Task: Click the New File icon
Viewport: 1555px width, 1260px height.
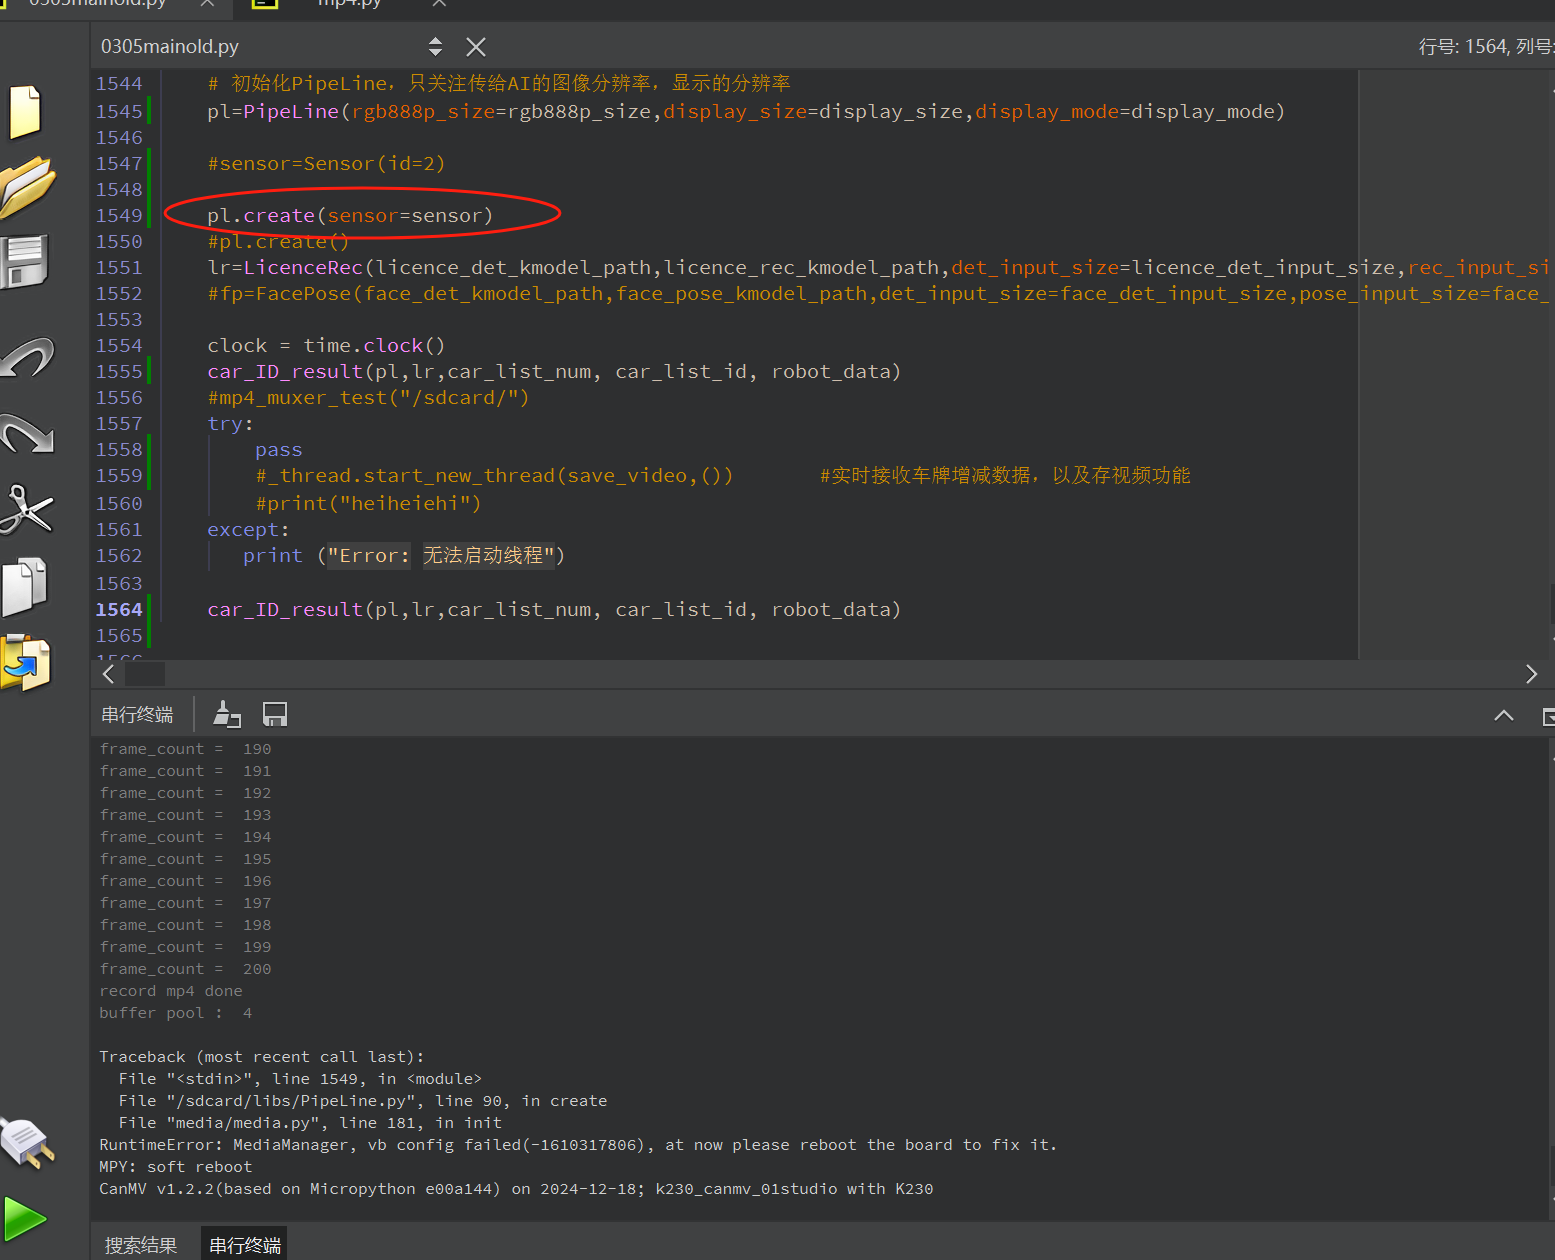Action: click(25, 111)
